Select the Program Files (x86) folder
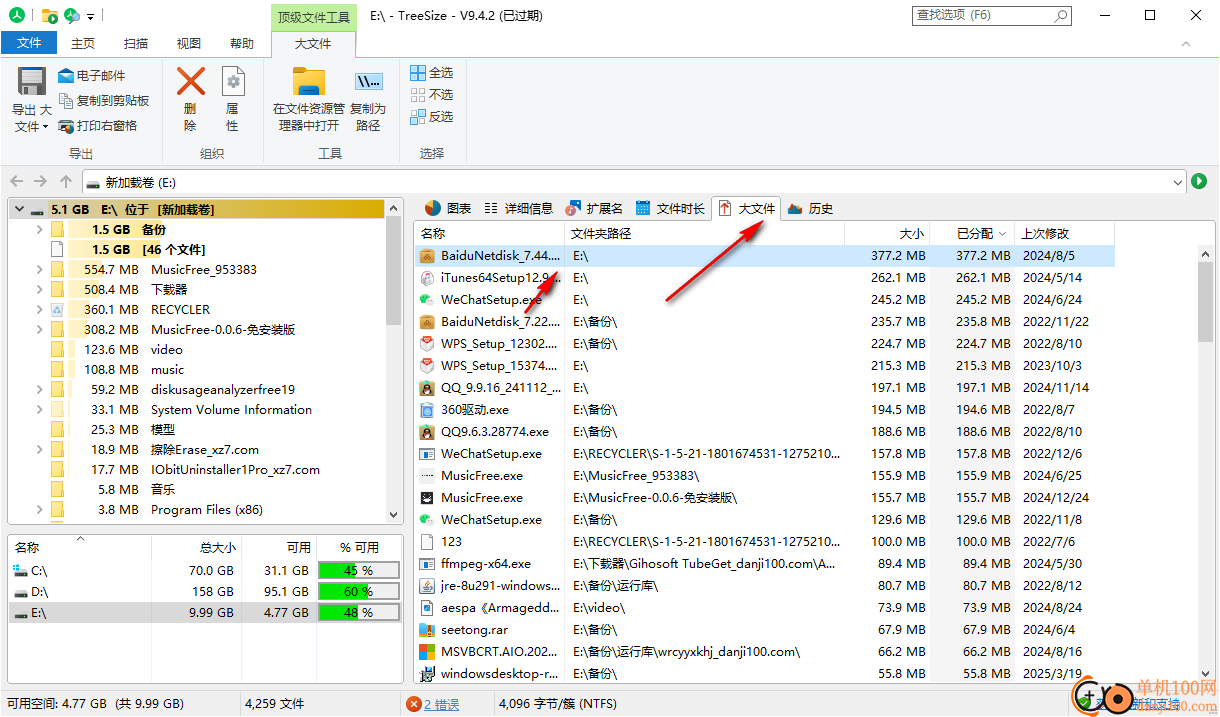The height and width of the screenshot is (717, 1220). (206, 510)
